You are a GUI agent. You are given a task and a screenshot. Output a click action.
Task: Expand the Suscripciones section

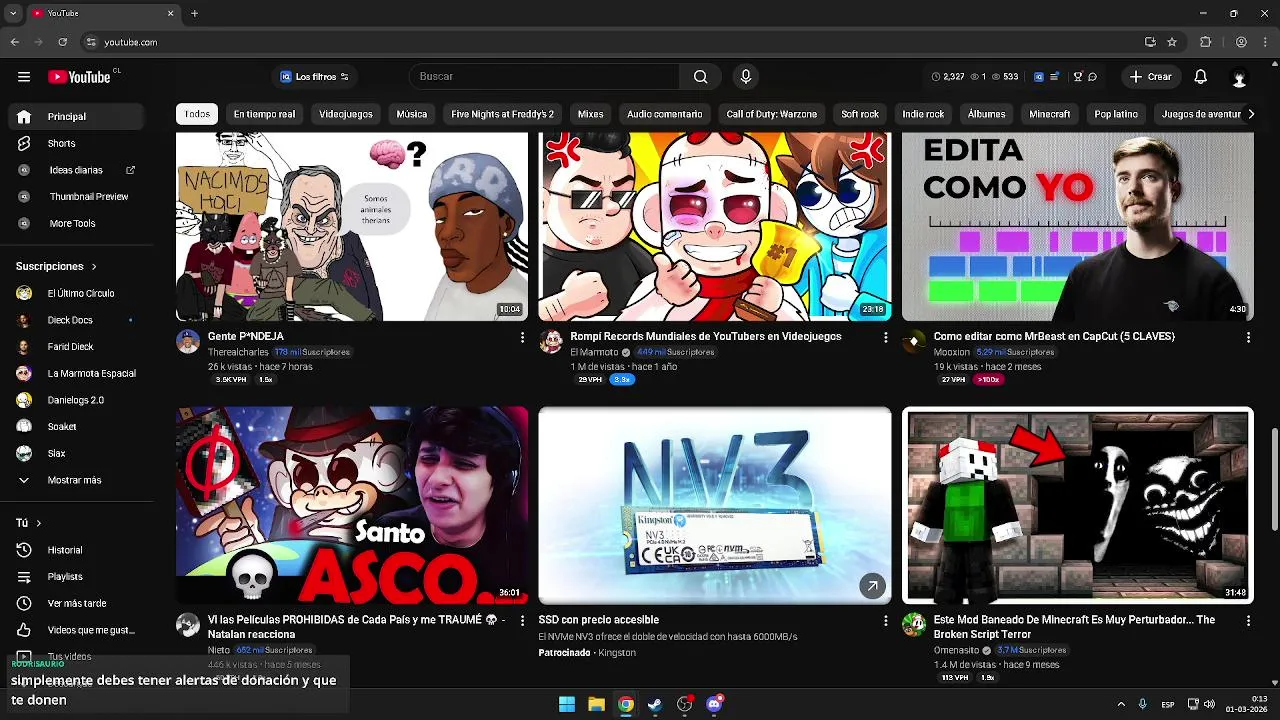56,267
